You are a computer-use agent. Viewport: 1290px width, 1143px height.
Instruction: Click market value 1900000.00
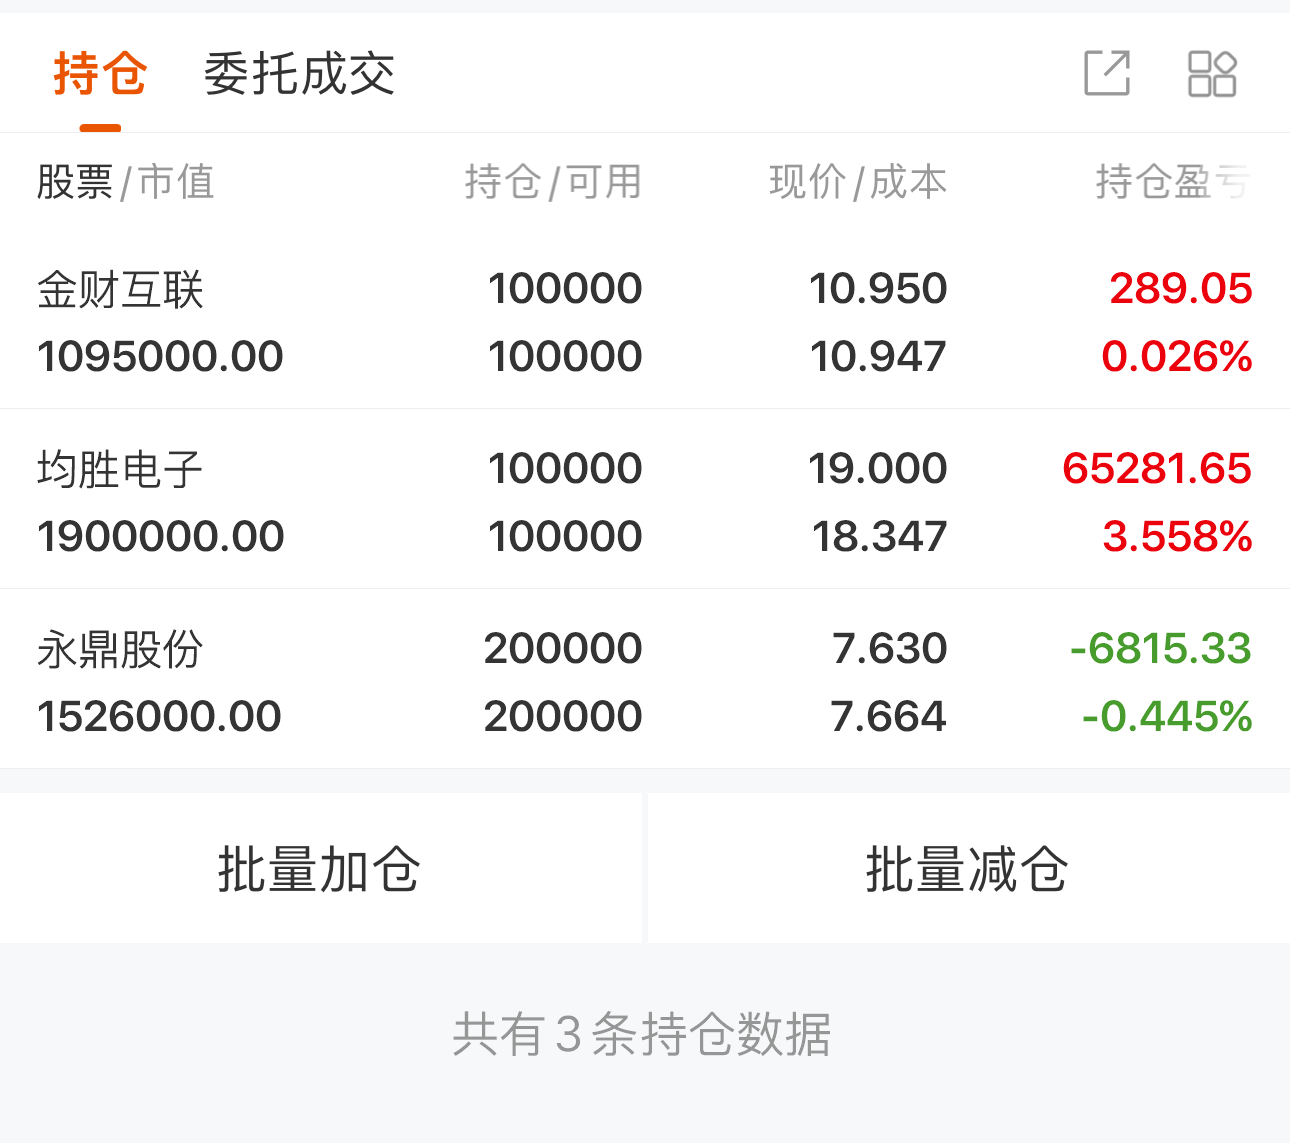(x=161, y=537)
